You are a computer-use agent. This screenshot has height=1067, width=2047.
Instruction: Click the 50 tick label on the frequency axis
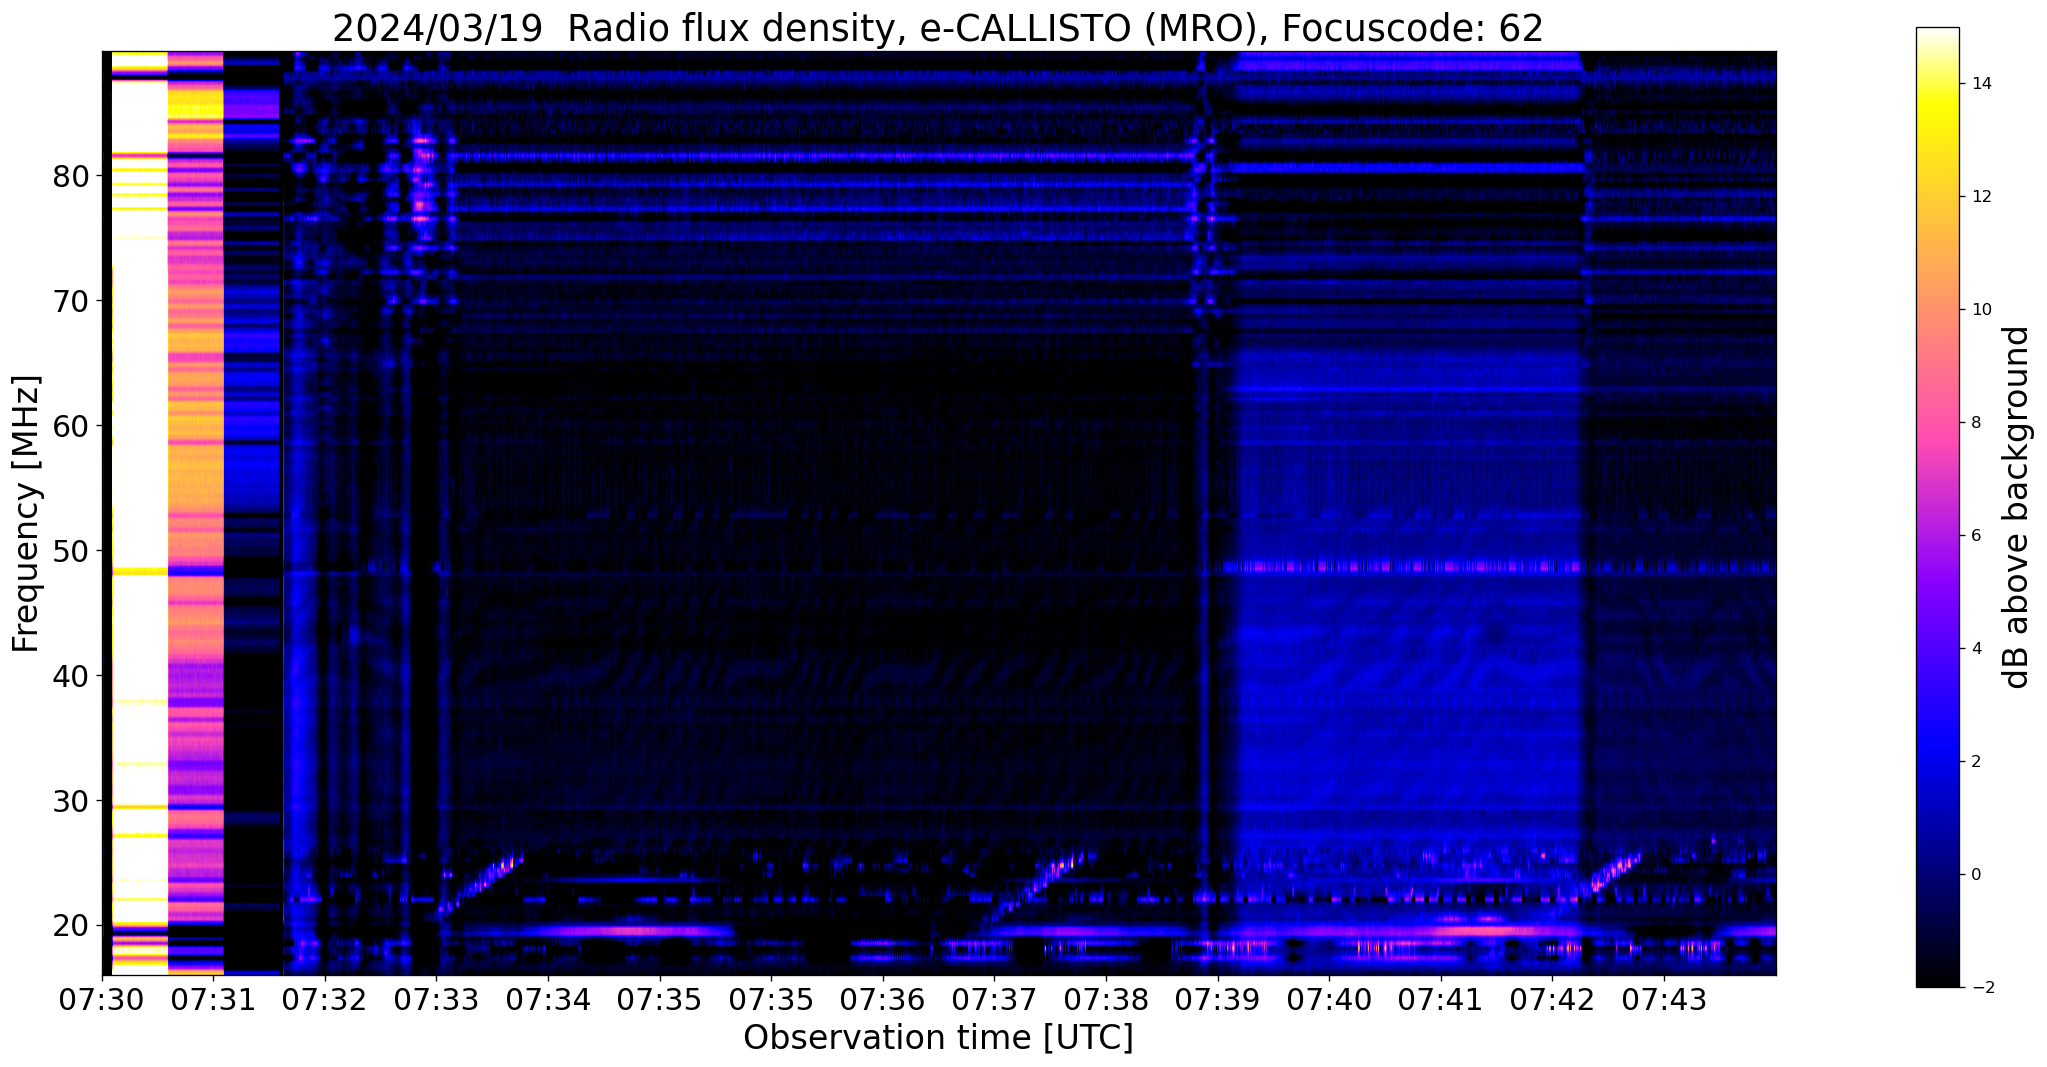[71, 551]
